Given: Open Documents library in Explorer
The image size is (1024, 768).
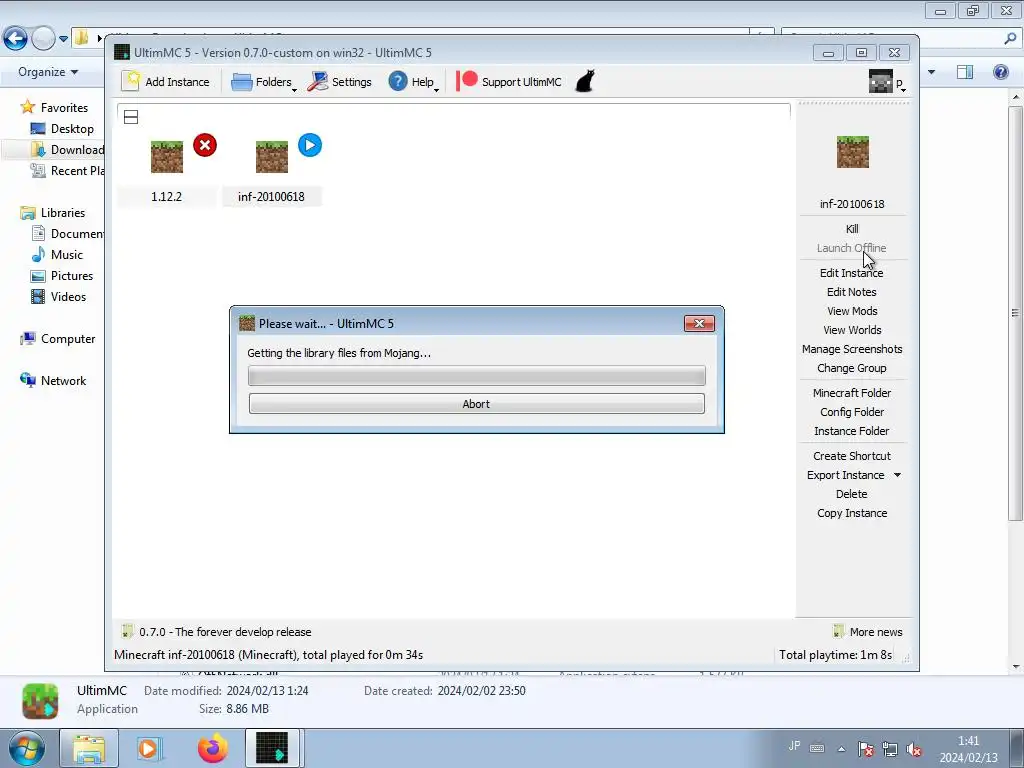Looking at the screenshot, I should click(x=67, y=233).
